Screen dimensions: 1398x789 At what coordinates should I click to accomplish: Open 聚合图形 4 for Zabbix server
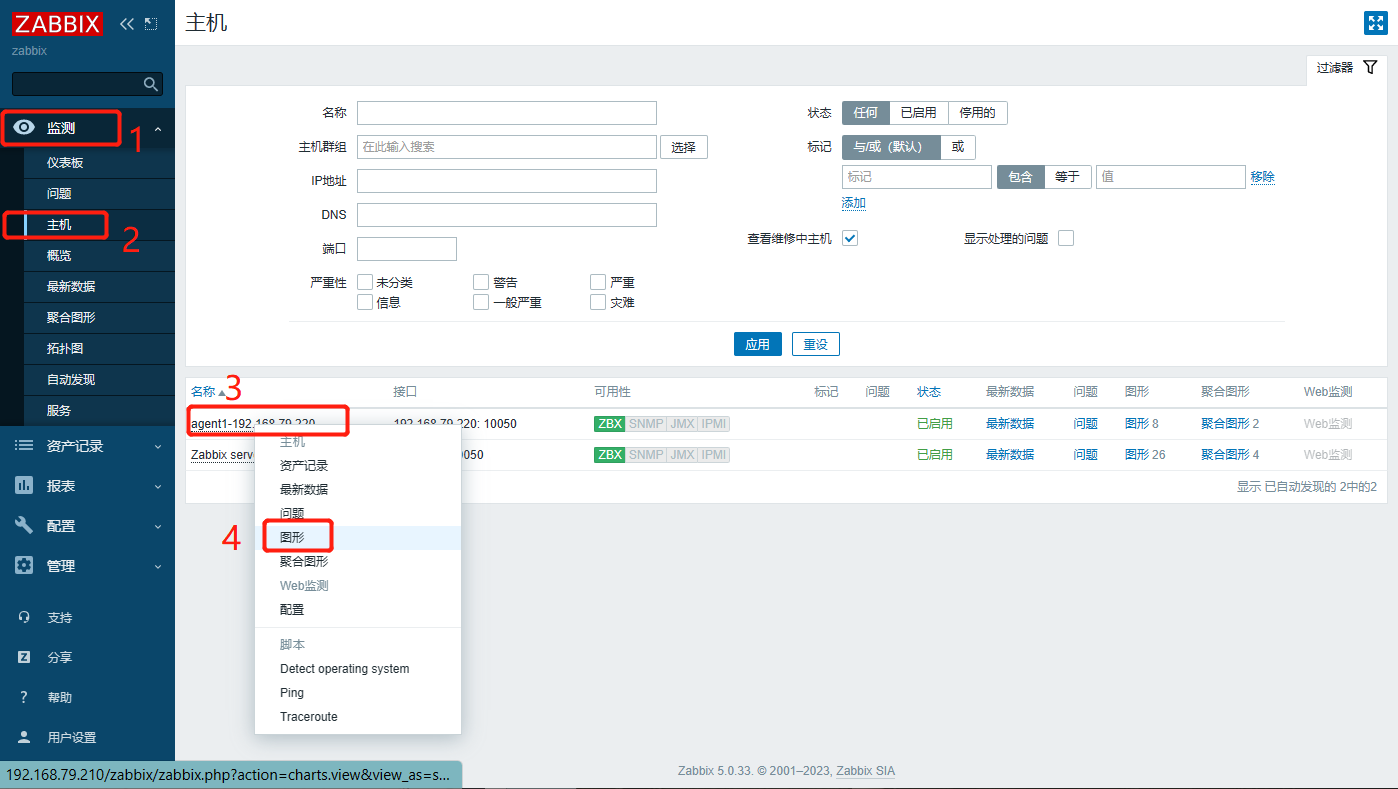pyautogui.click(x=1230, y=455)
